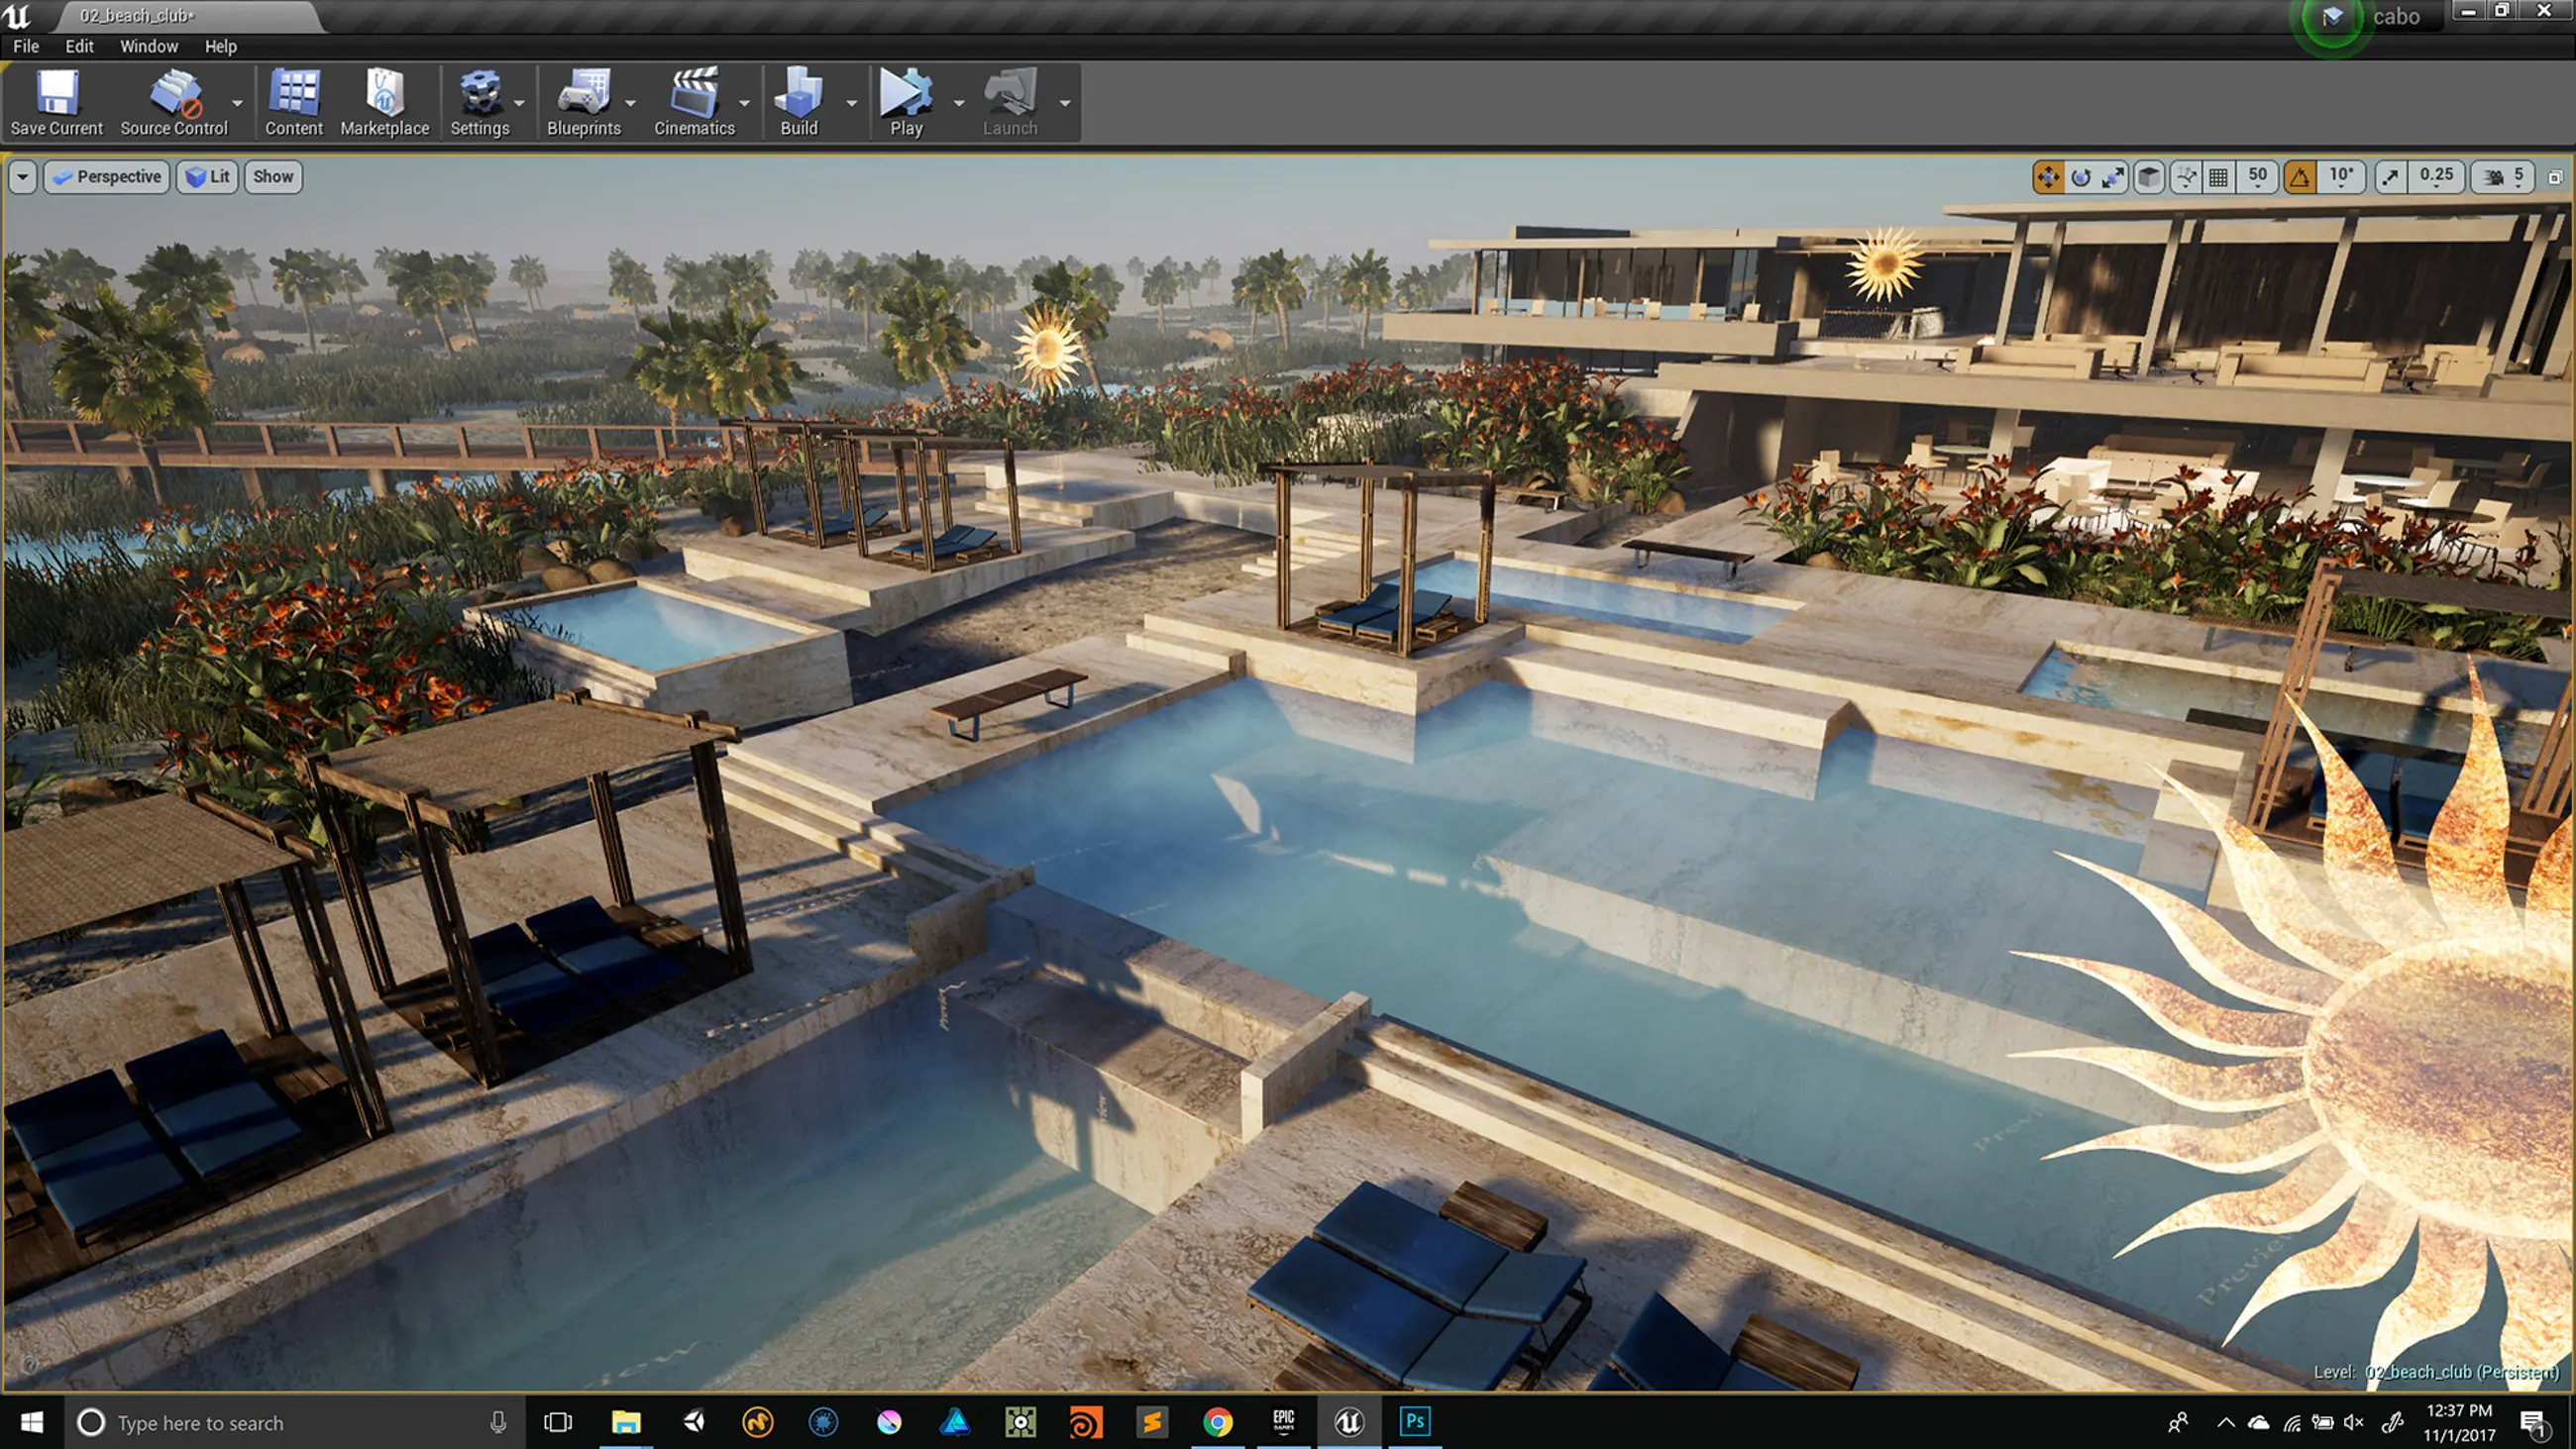Expand the Source Control dropdown arrow
Viewport: 2576px width, 1449px height.
[237, 103]
